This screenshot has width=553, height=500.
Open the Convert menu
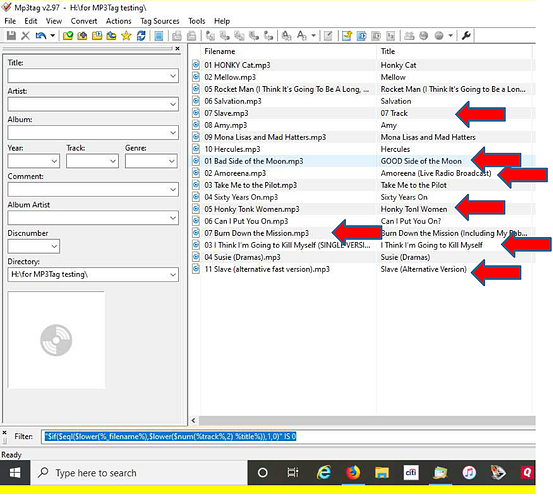(x=84, y=21)
